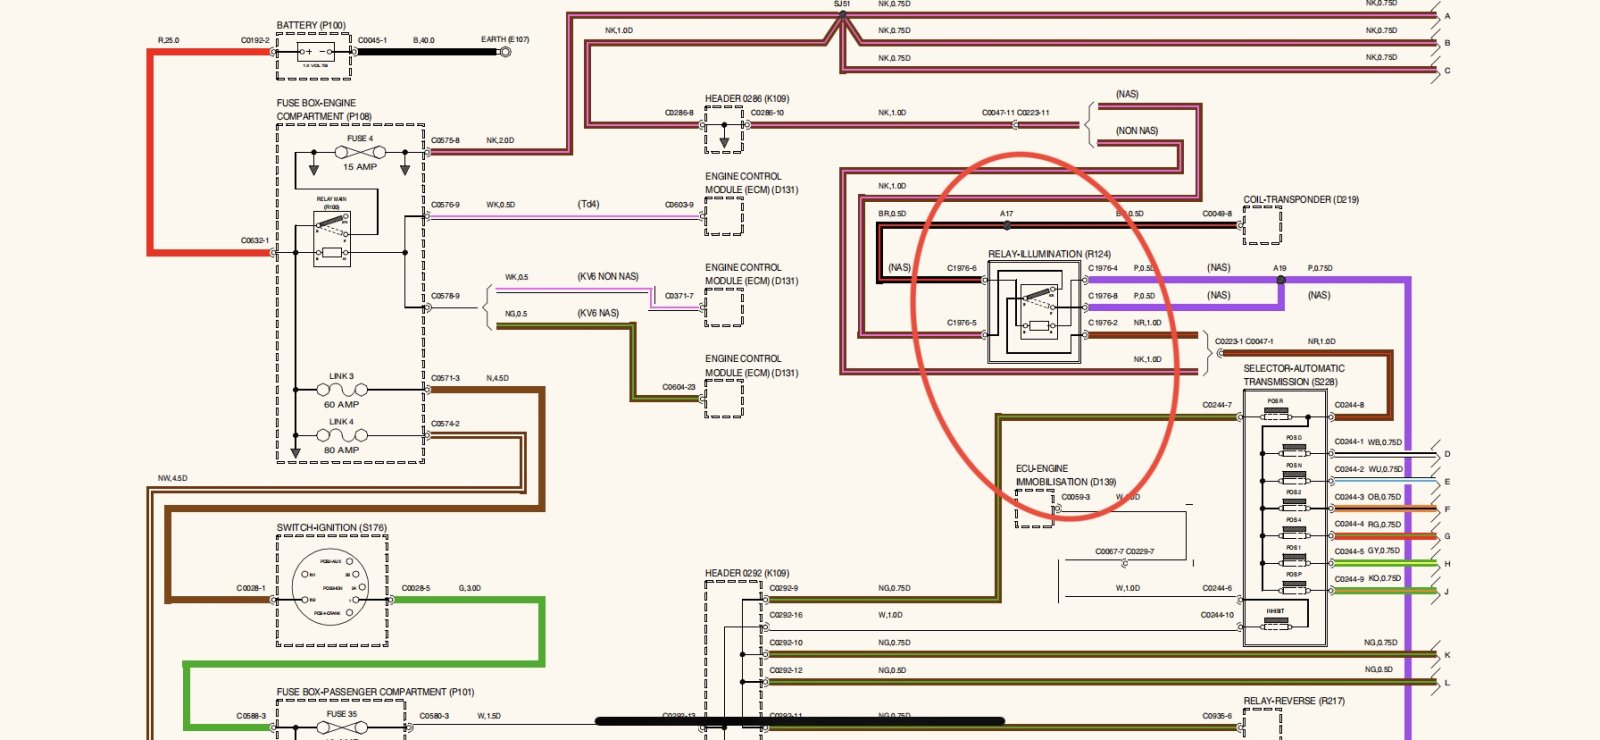Select the A19 splice point

point(1281,280)
